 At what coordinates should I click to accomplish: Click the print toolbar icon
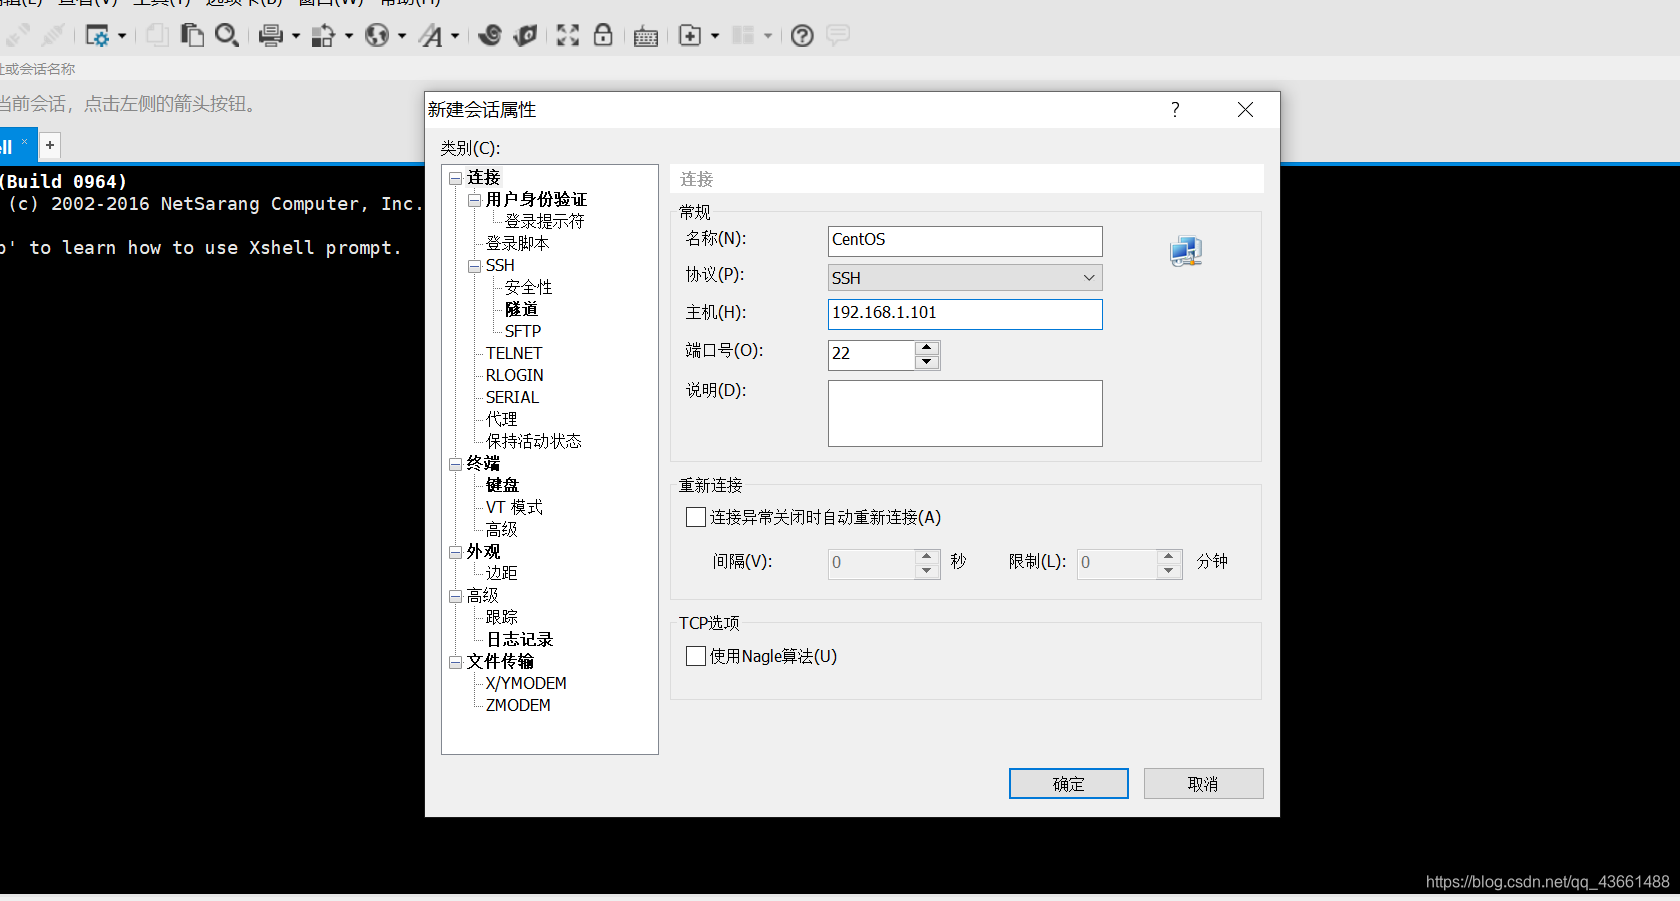coord(270,36)
